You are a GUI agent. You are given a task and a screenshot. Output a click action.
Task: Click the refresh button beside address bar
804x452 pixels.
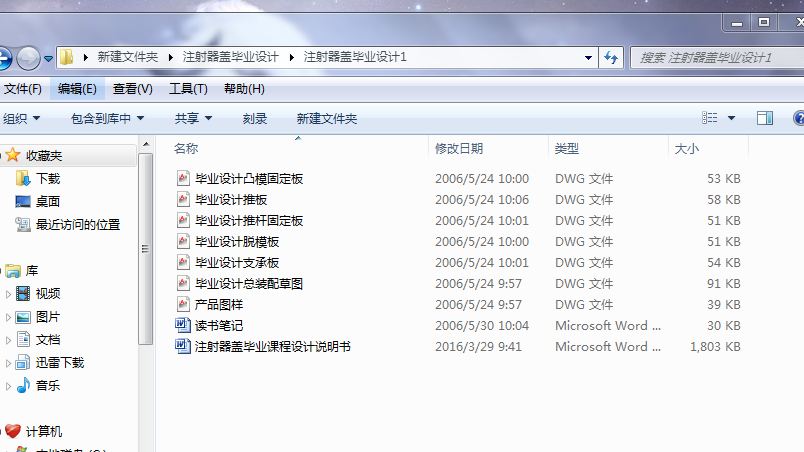[x=611, y=57]
